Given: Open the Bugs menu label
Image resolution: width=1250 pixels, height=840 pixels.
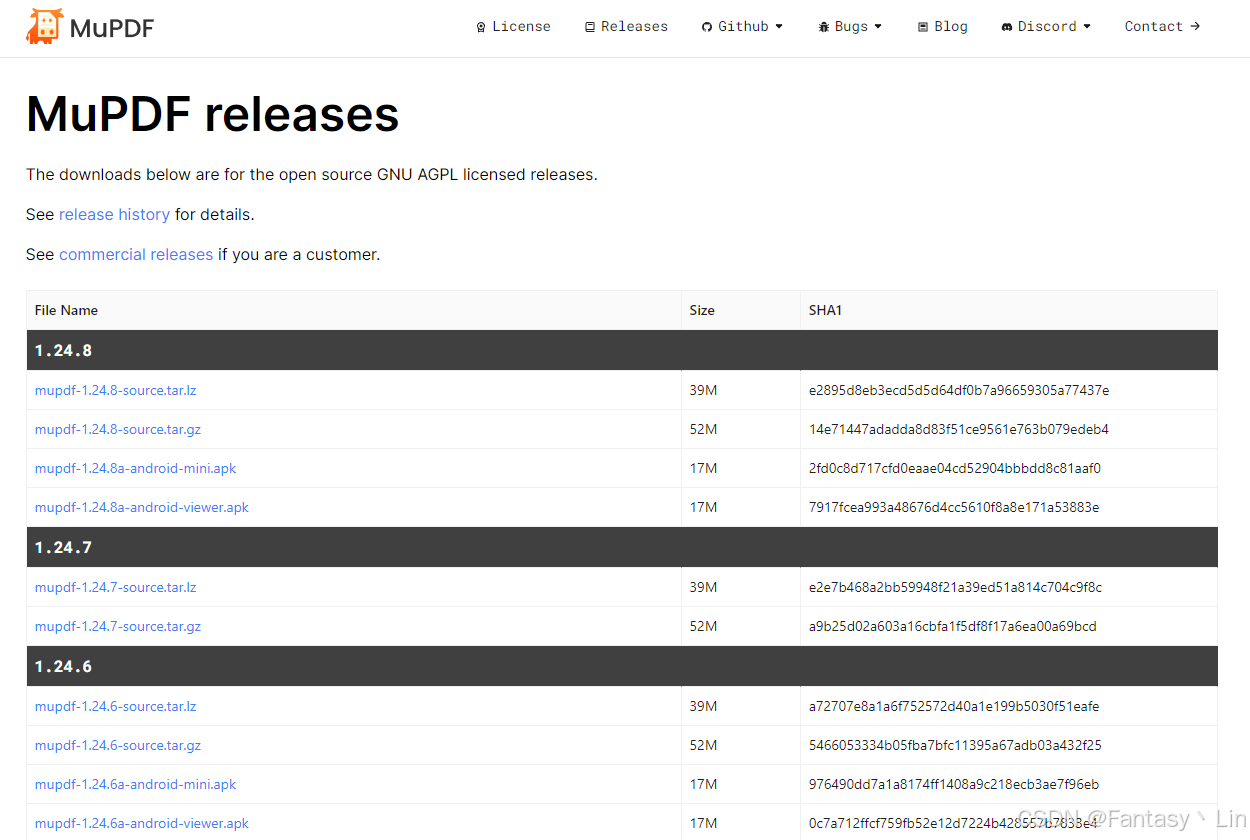Looking at the screenshot, I should coord(851,27).
